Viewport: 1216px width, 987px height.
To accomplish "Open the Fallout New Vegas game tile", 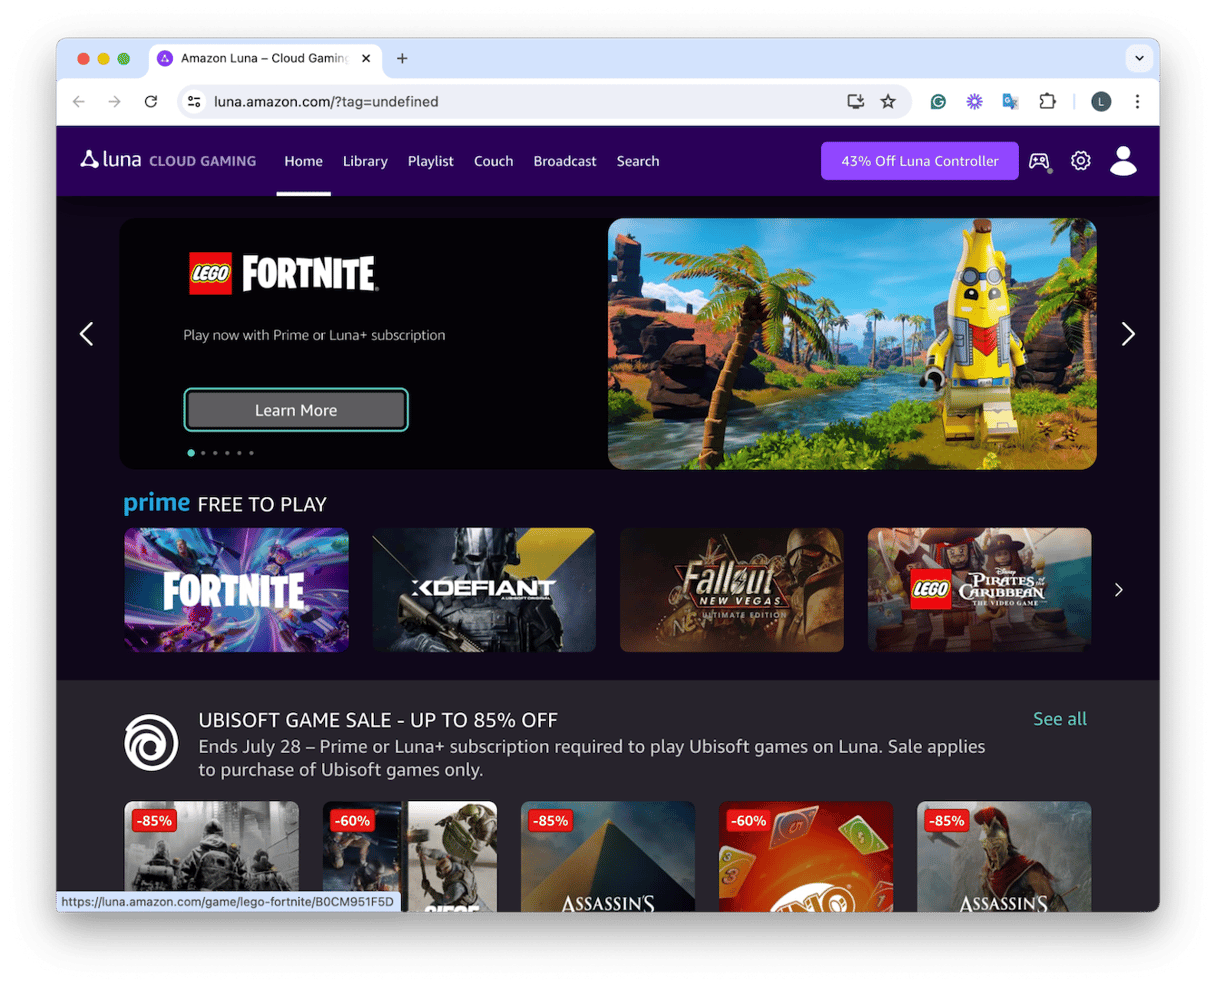I will tap(731, 590).
